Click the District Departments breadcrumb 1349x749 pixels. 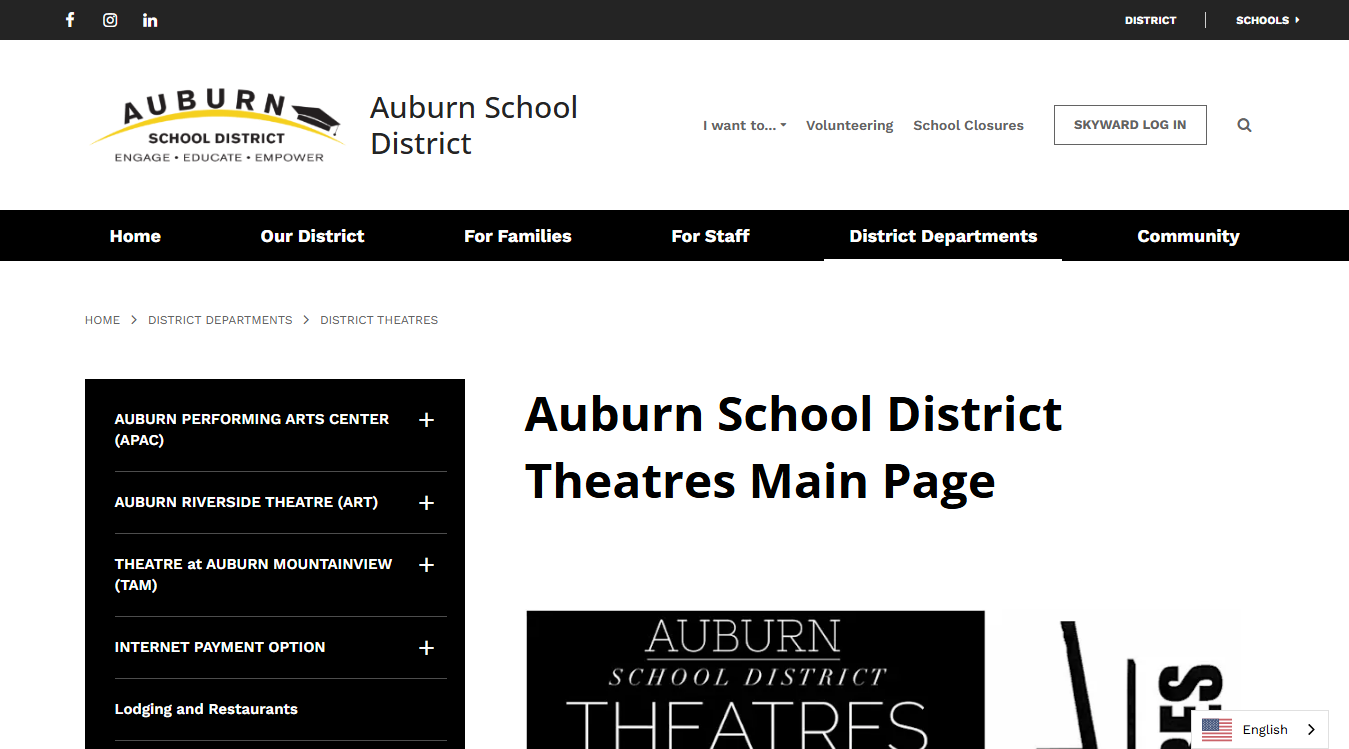point(220,320)
